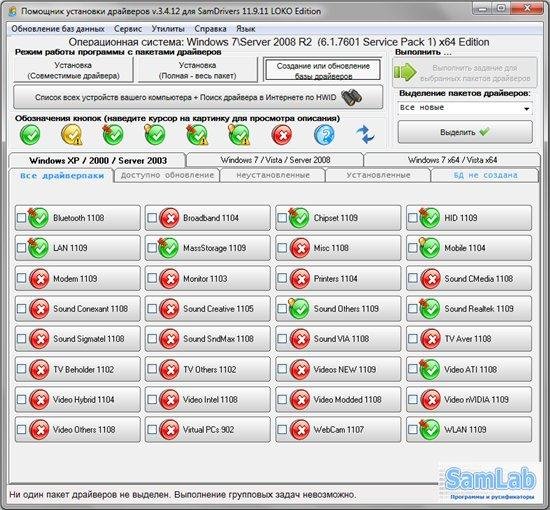Click the Misc 1108 red X icon
The image size is (550, 510).
point(300,248)
